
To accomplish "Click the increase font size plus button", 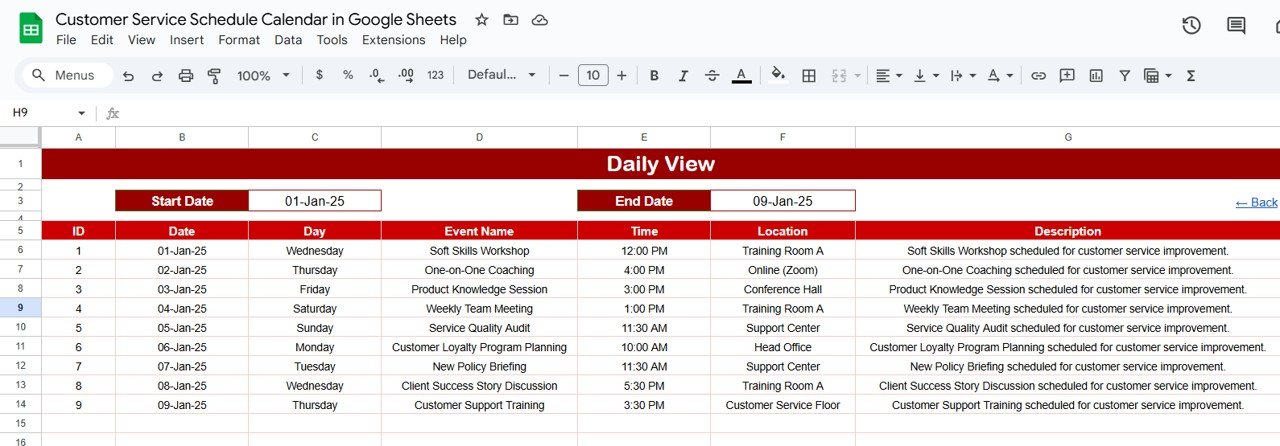I will point(621,76).
